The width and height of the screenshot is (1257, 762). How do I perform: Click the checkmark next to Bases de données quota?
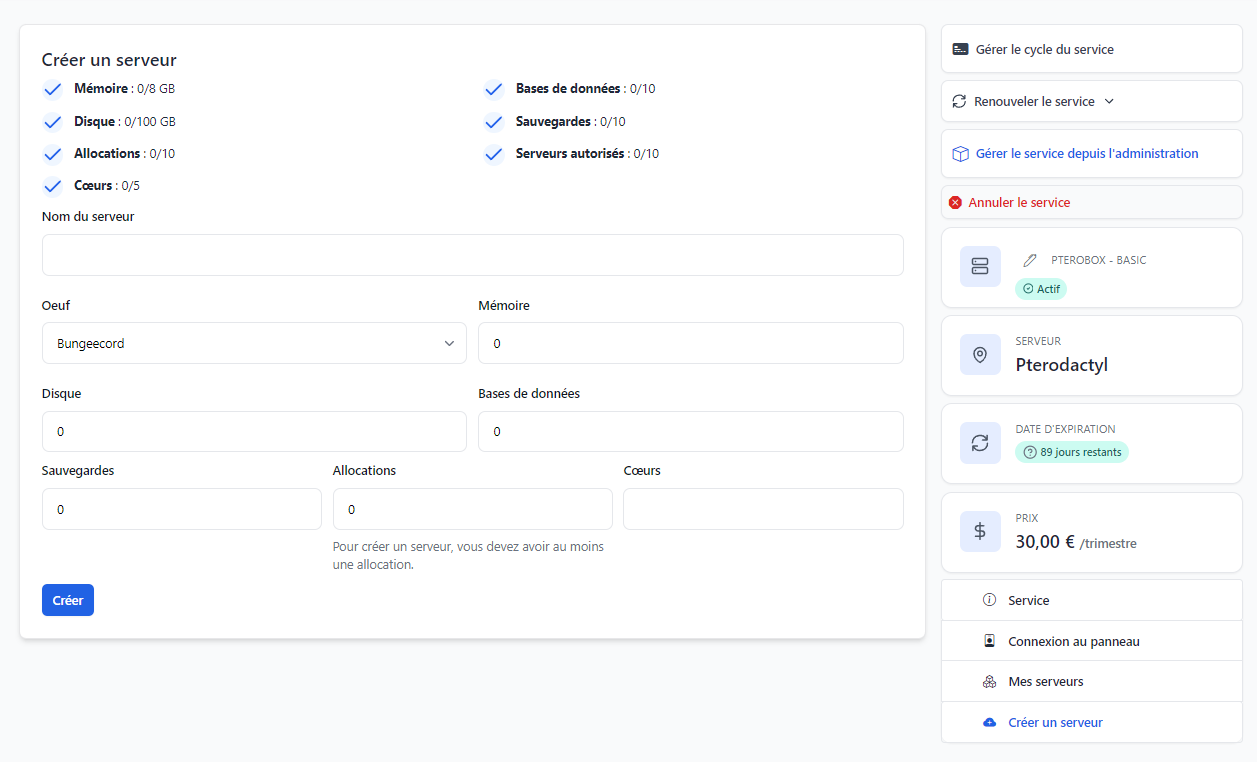(x=494, y=90)
